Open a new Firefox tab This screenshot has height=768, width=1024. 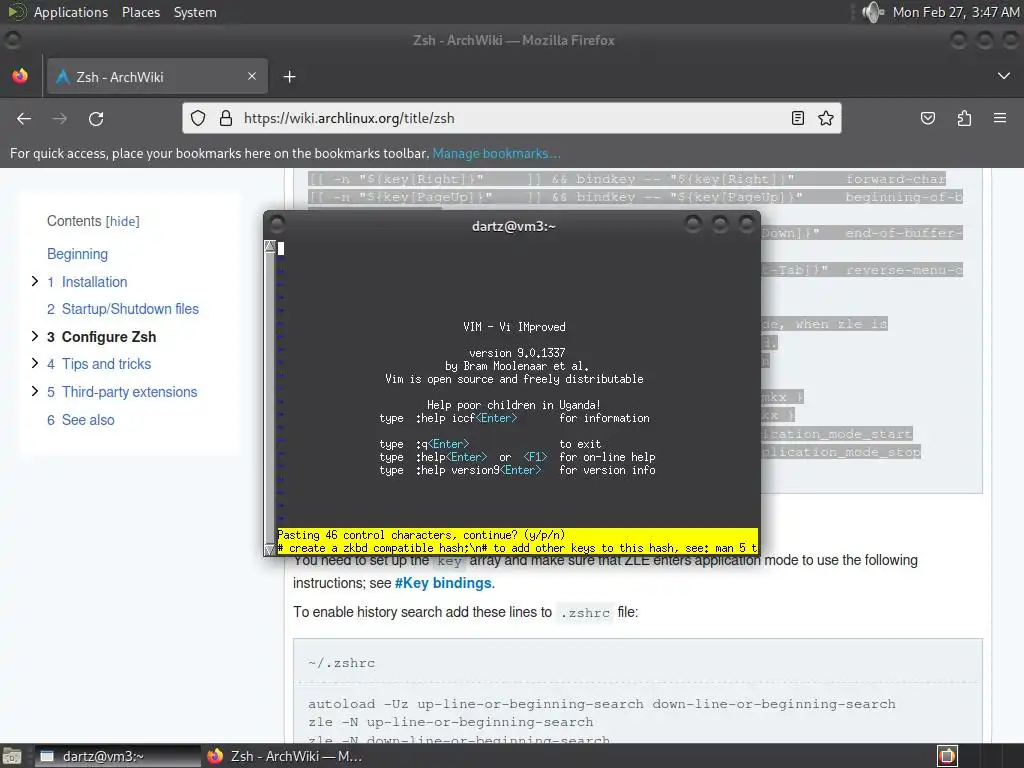pyautogui.click(x=289, y=77)
